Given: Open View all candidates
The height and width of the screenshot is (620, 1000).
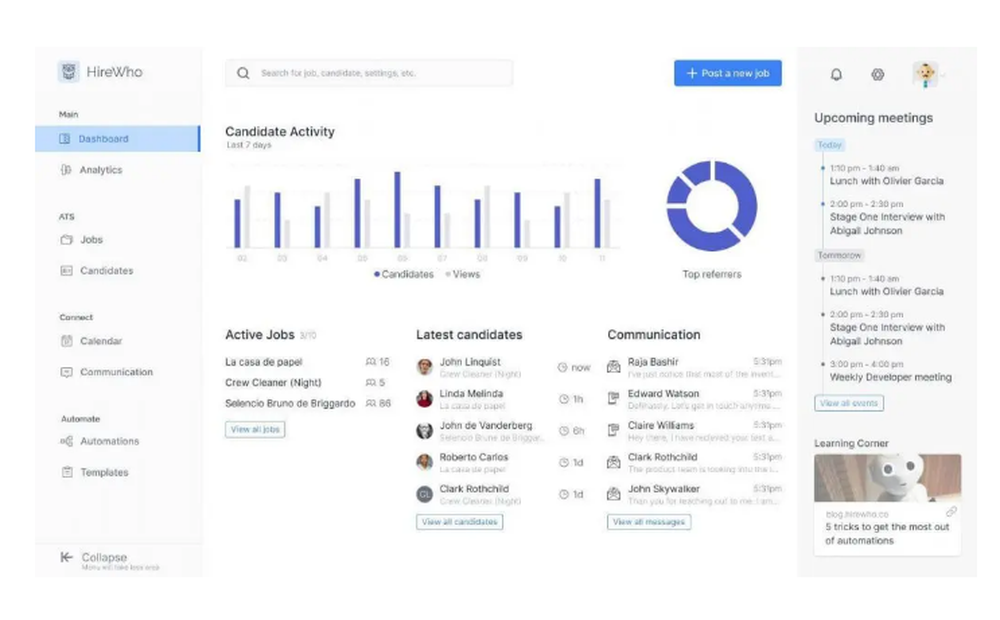Looking at the screenshot, I should (459, 521).
